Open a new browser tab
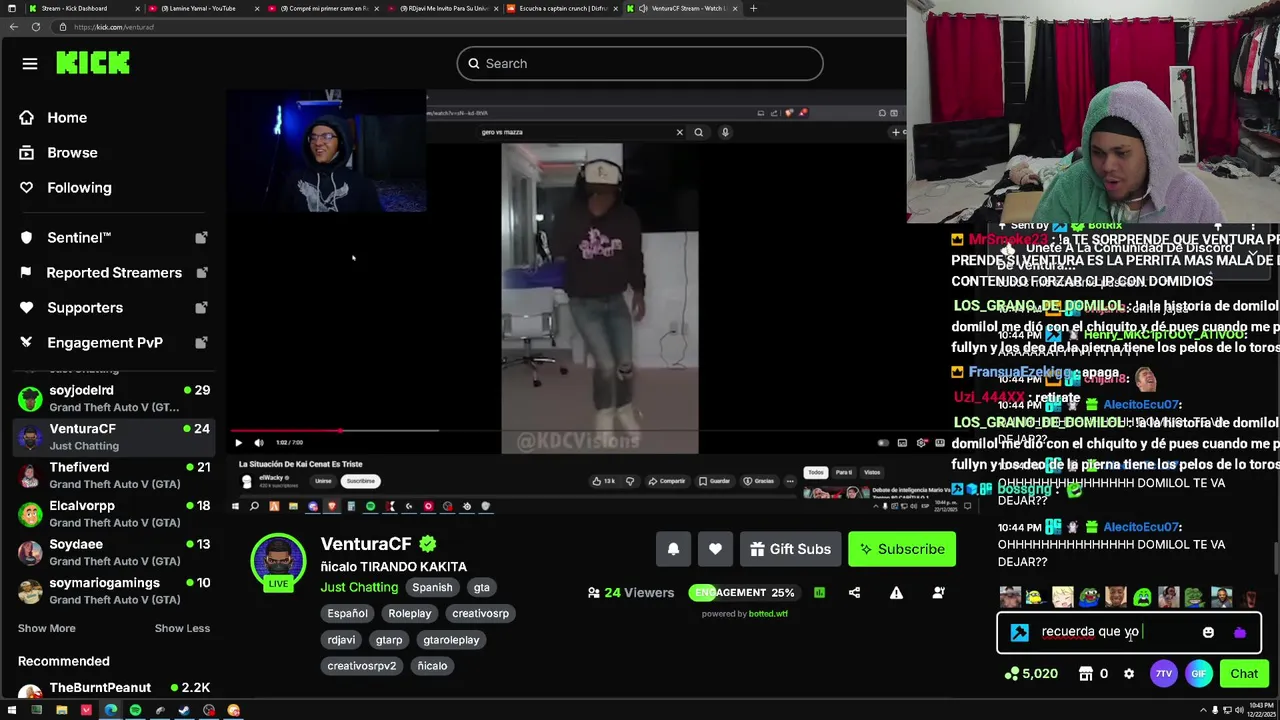The width and height of the screenshot is (1280, 720). (753, 8)
